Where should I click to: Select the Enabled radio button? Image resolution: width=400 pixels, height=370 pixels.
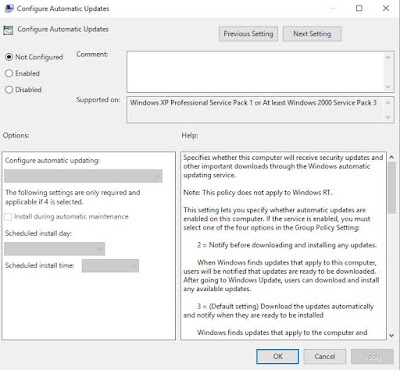[9, 73]
